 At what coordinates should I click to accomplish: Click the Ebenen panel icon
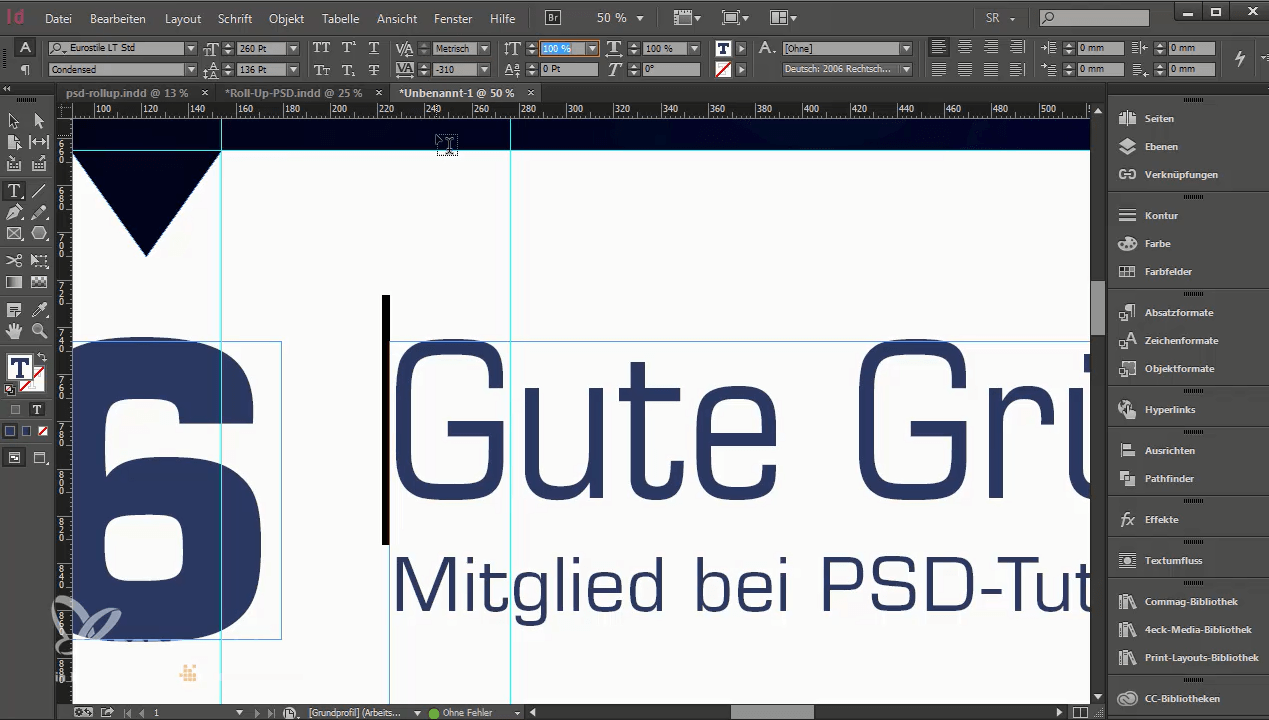tap(1128, 146)
